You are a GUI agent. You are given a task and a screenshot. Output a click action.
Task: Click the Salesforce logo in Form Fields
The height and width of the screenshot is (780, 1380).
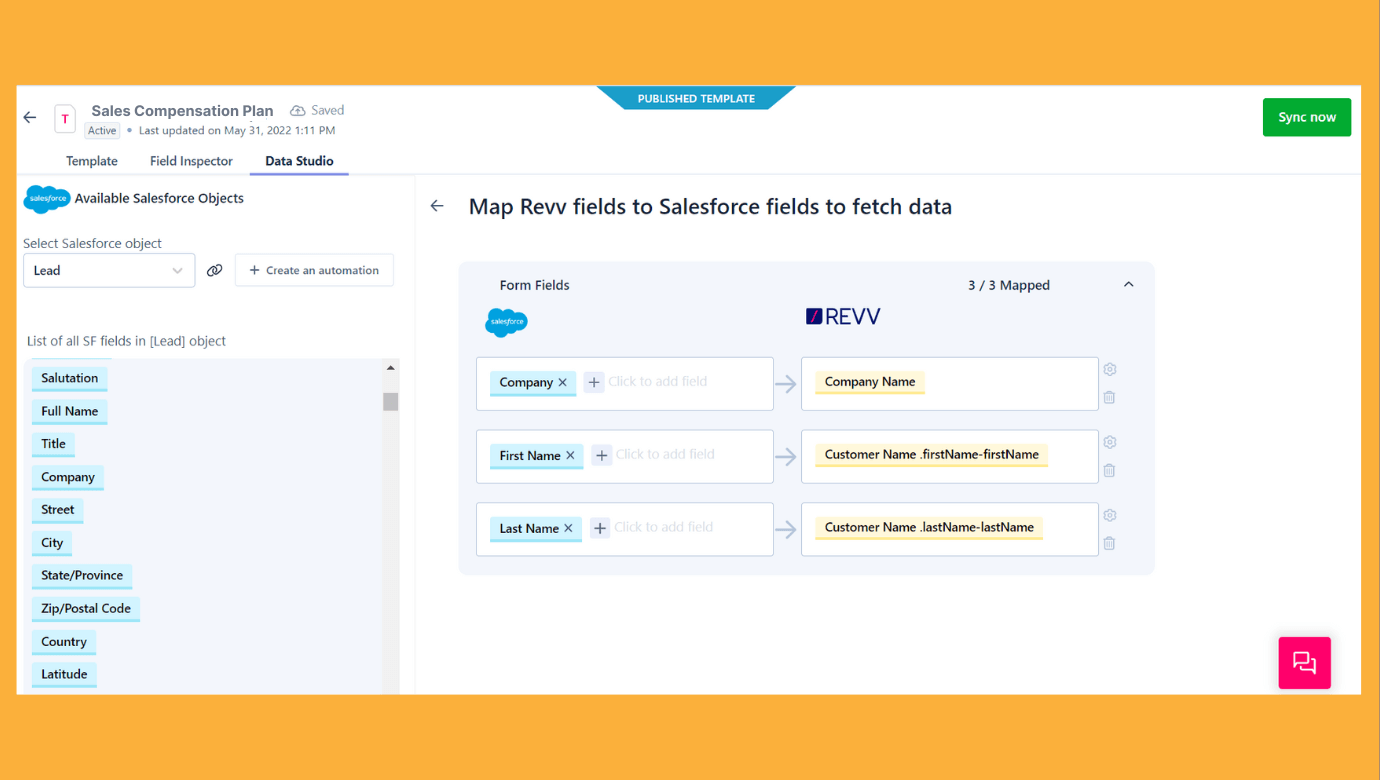tap(506, 322)
